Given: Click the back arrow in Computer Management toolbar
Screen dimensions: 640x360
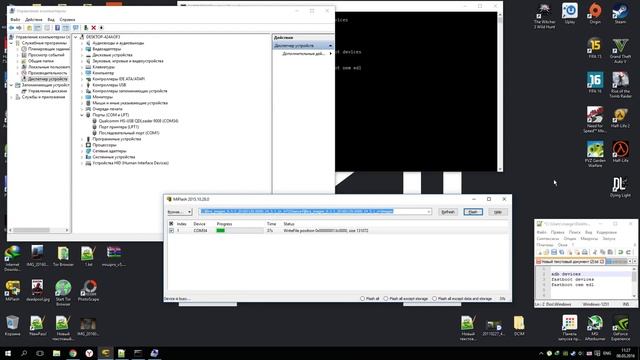Looking at the screenshot, I should tap(11, 28).
